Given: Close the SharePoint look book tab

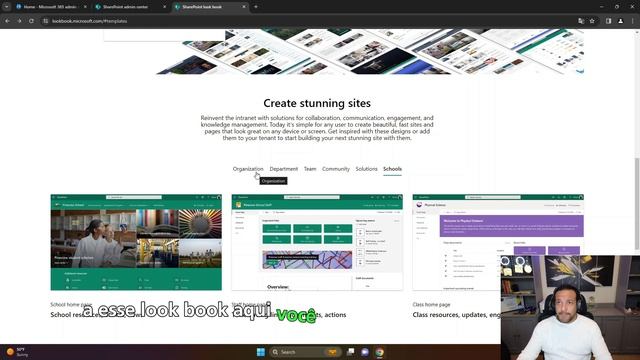Looking at the screenshot, I should pyautogui.click(x=244, y=7).
